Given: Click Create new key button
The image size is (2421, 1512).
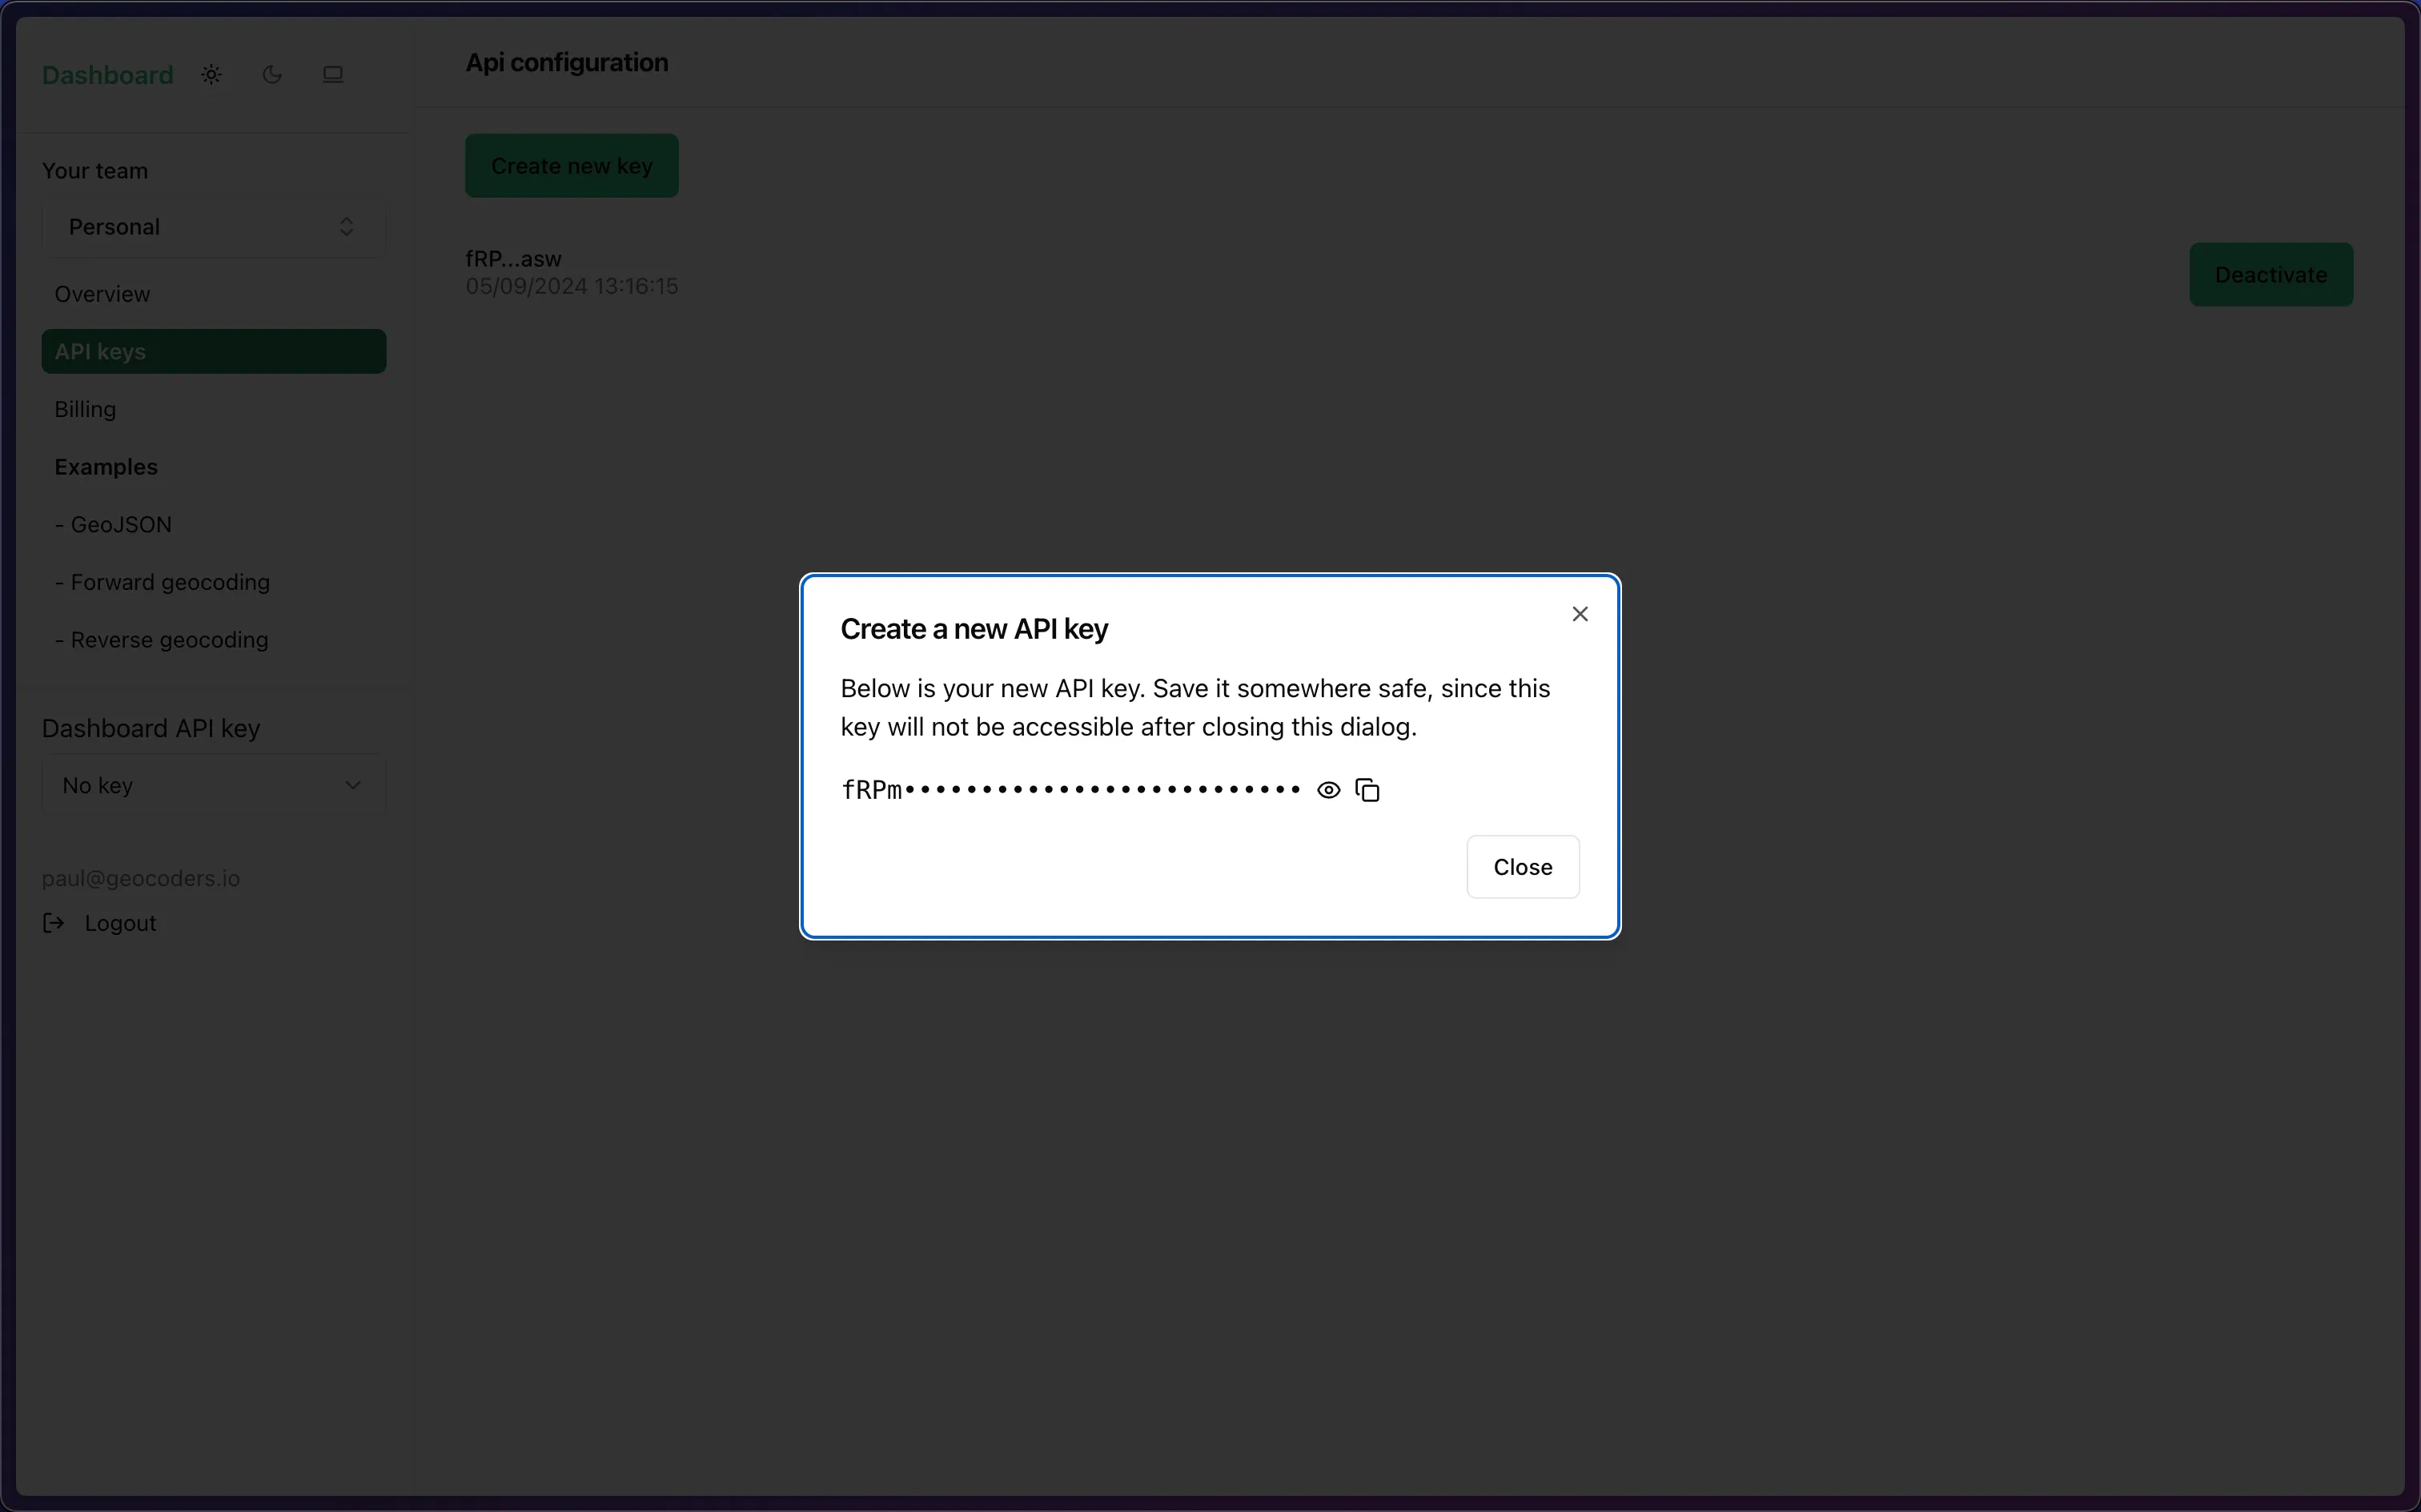Looking at the screenshot, I should coord(572,166).
